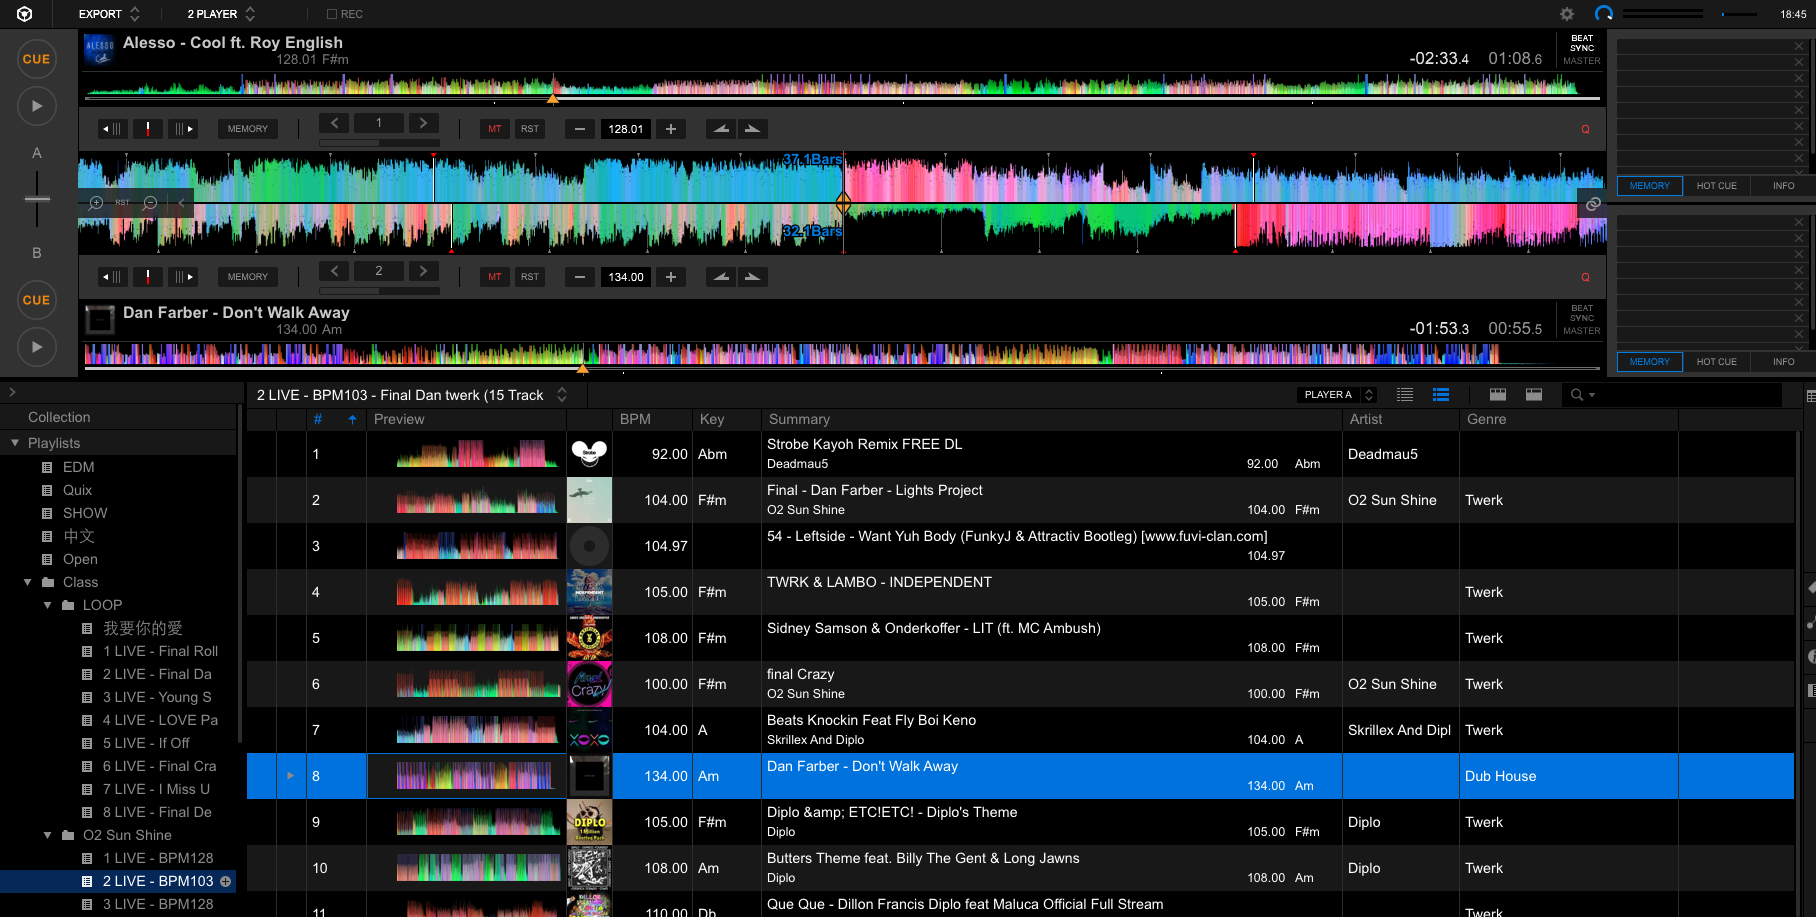Collapse the O2 Sun Shine folder
The width and height of the screenshot is (1816, 917).
click(x=48, y=835)
